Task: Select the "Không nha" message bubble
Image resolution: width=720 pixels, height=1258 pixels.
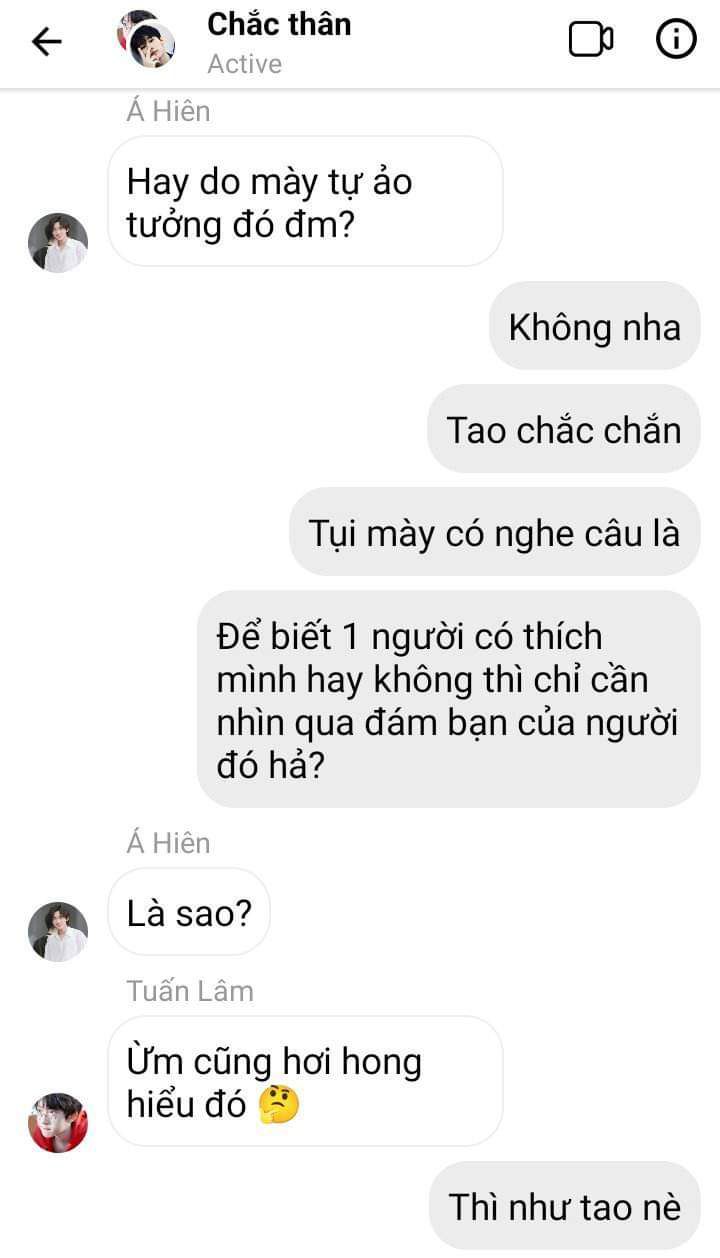Action: coord(595,327)
